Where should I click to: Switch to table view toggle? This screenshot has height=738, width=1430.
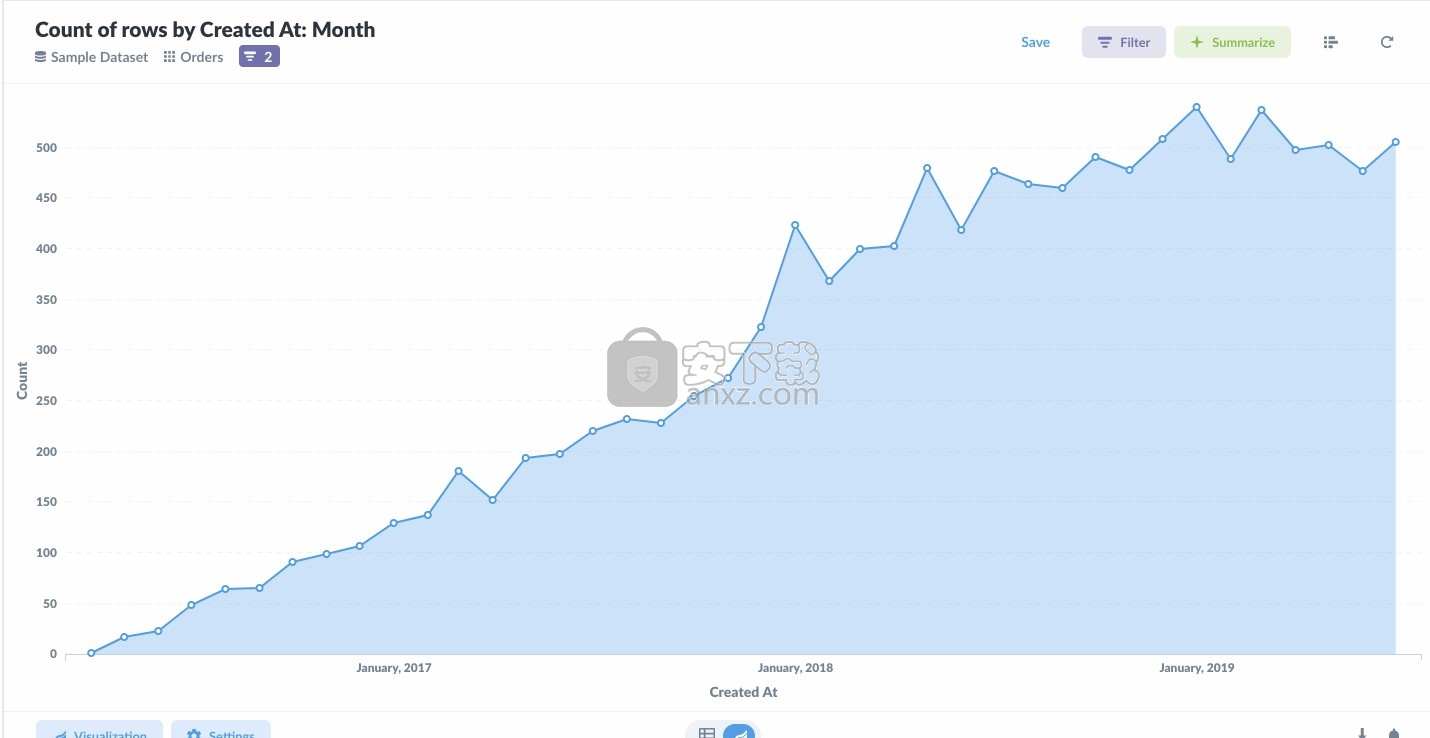coord(707,733)
